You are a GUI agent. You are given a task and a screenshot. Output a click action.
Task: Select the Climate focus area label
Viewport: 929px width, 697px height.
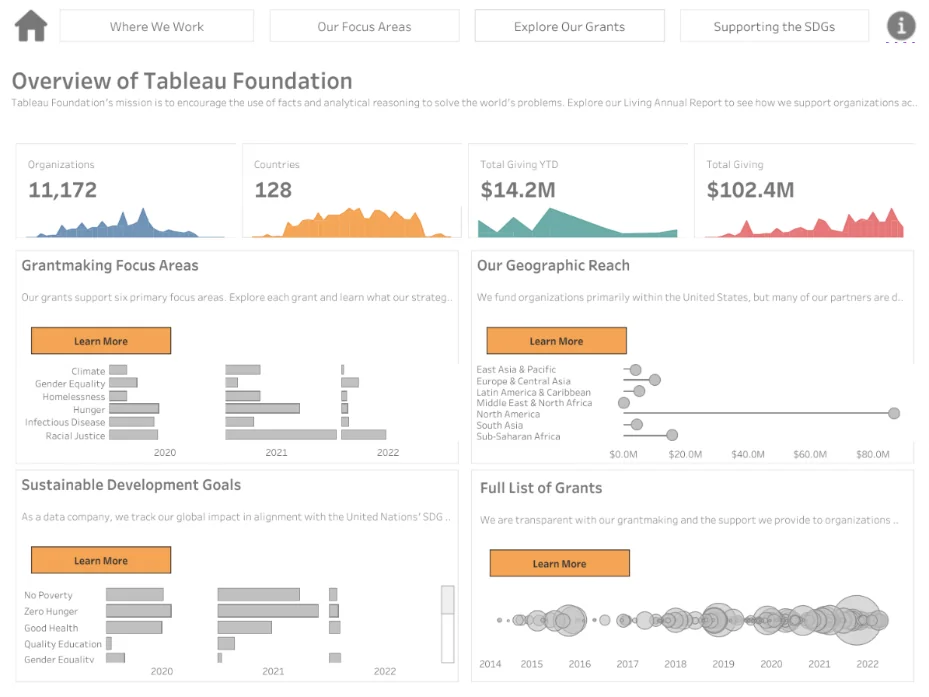(88, 371)
